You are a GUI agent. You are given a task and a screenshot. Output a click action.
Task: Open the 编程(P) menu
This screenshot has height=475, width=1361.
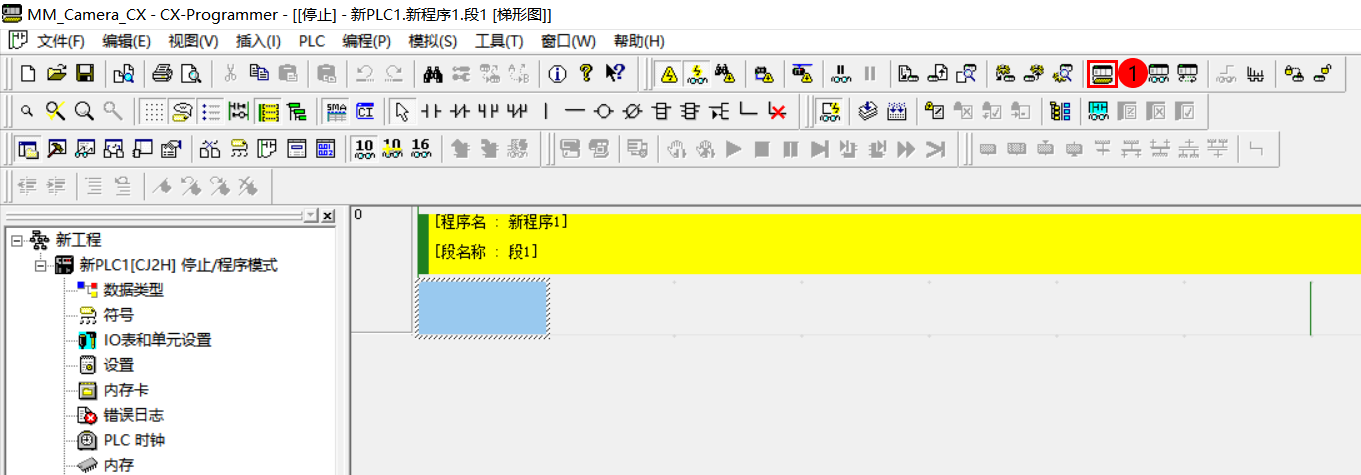coord(367,41)
